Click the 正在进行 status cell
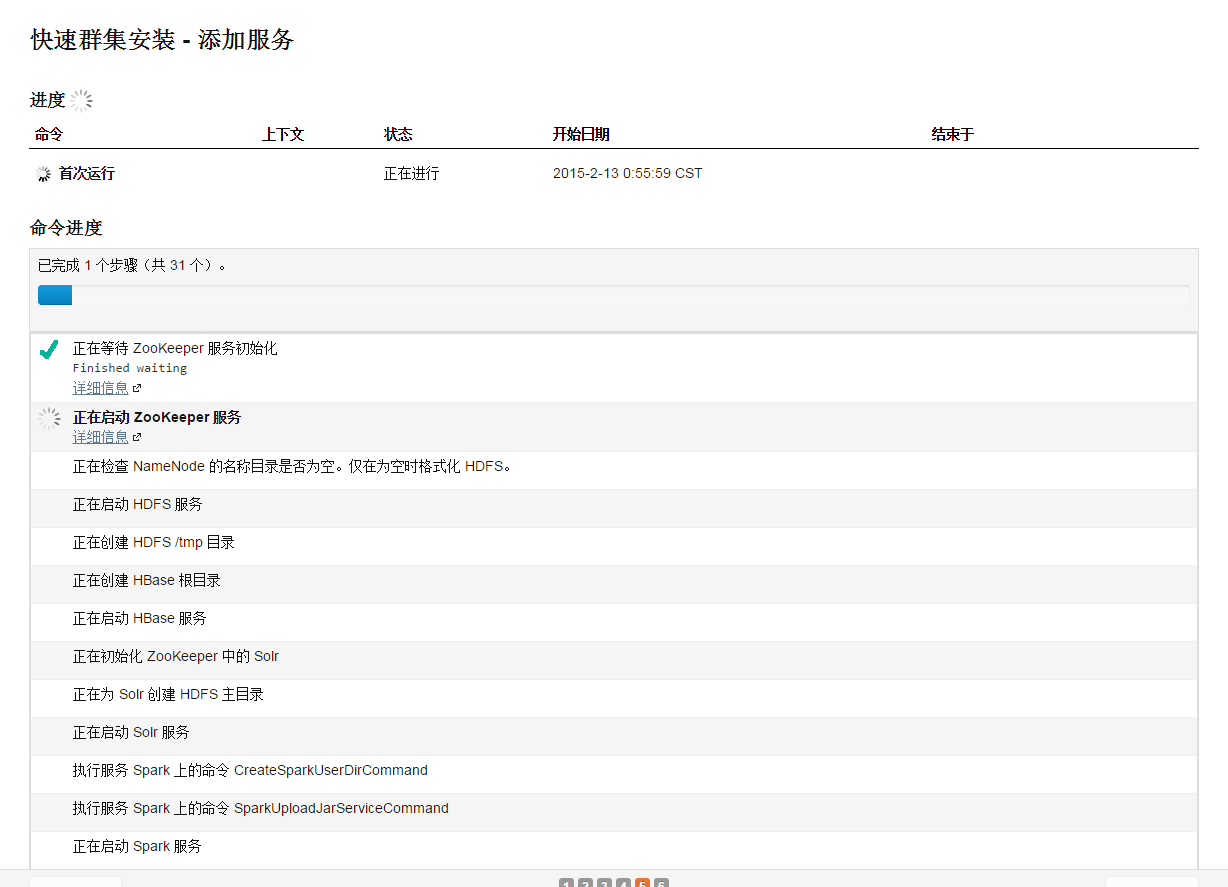 click(x=411, y=174)
